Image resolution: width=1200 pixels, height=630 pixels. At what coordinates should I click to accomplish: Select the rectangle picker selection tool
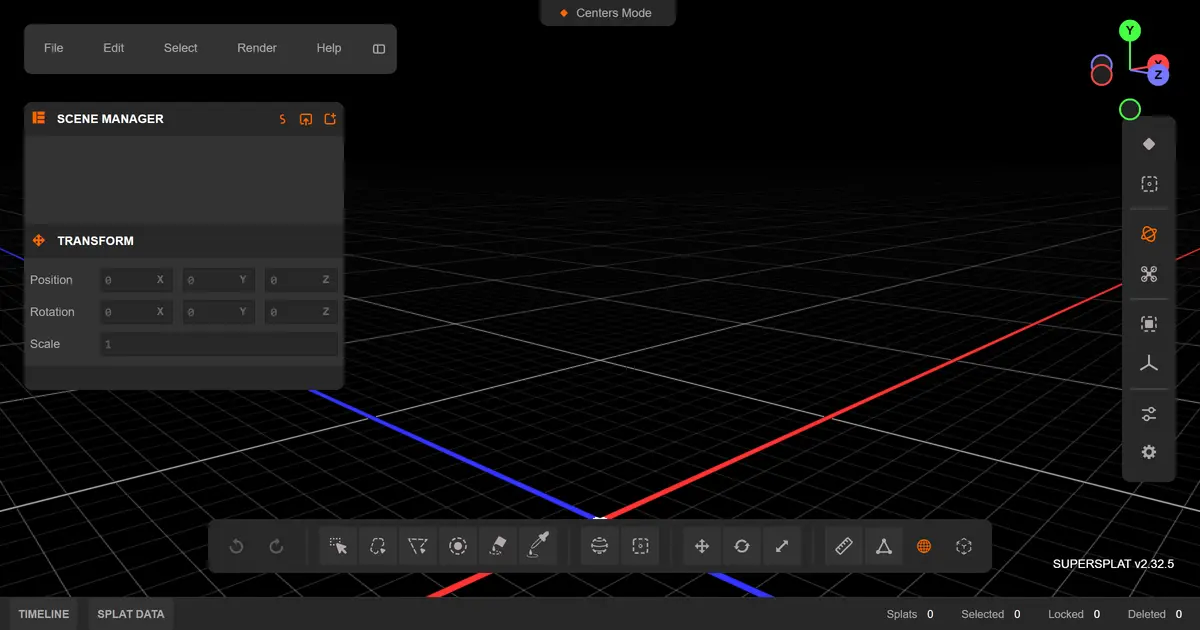point(339,546)
